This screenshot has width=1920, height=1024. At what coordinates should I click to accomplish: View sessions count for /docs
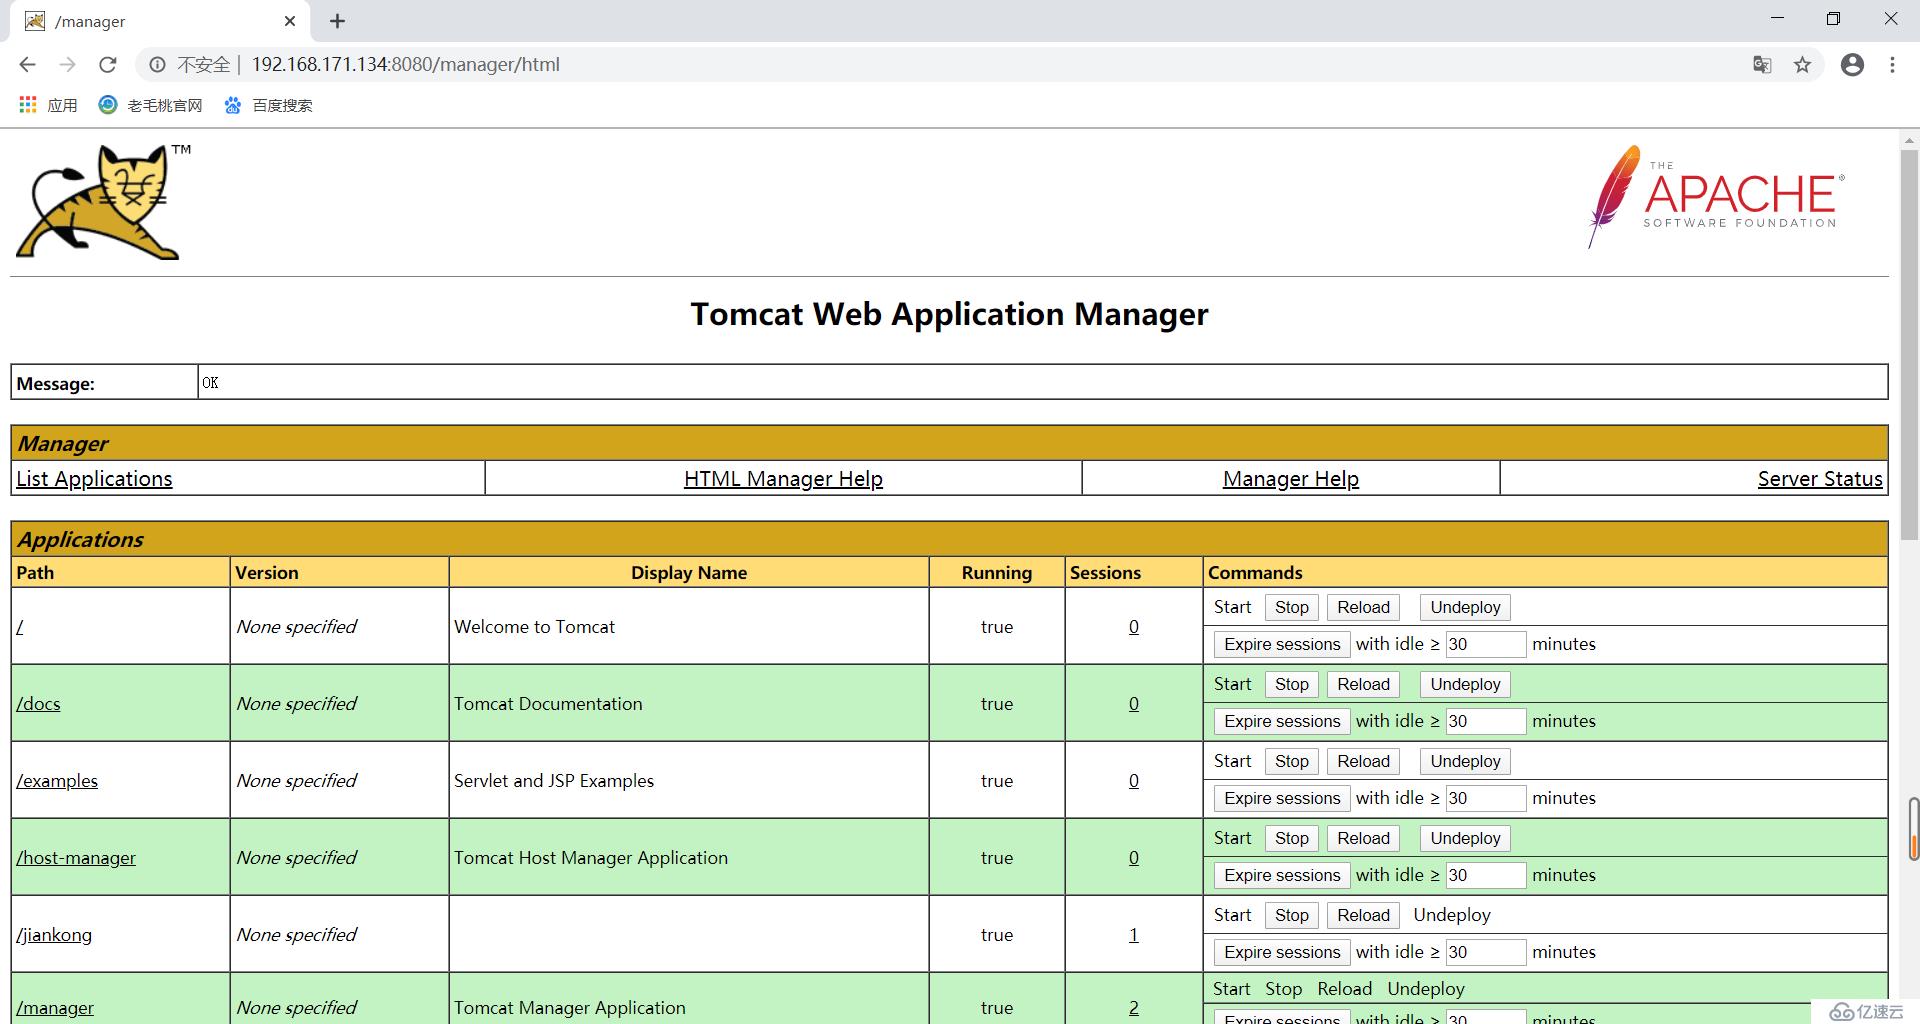pos(1133,704)
